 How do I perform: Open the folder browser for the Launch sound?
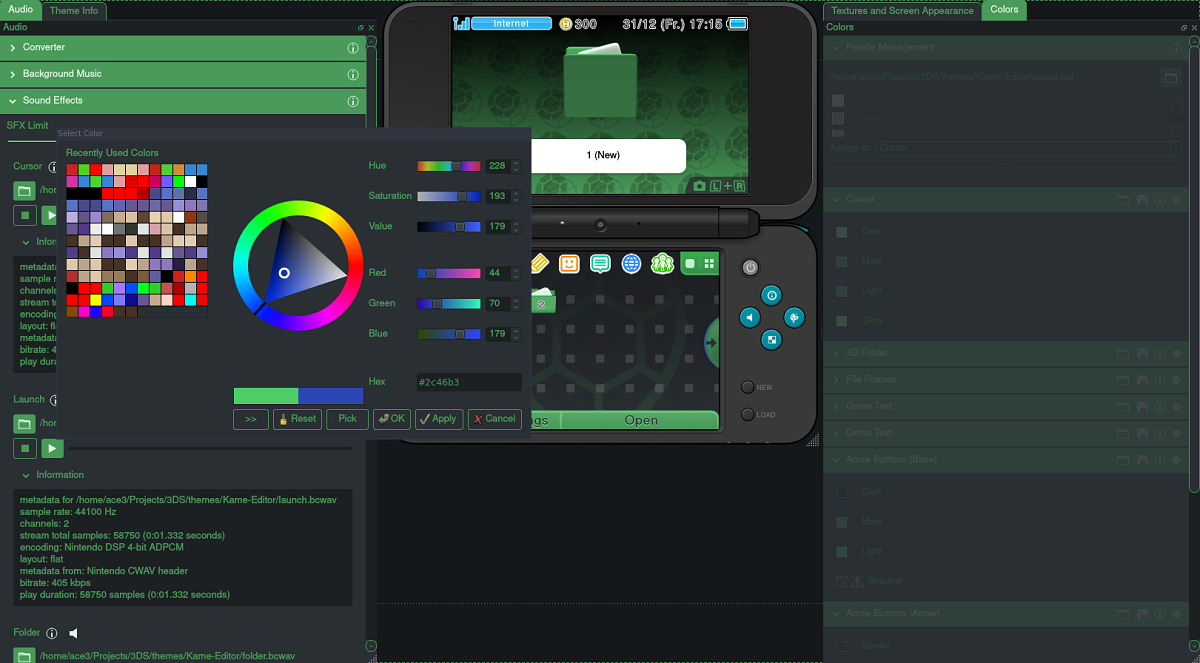[x=24, y=423]
